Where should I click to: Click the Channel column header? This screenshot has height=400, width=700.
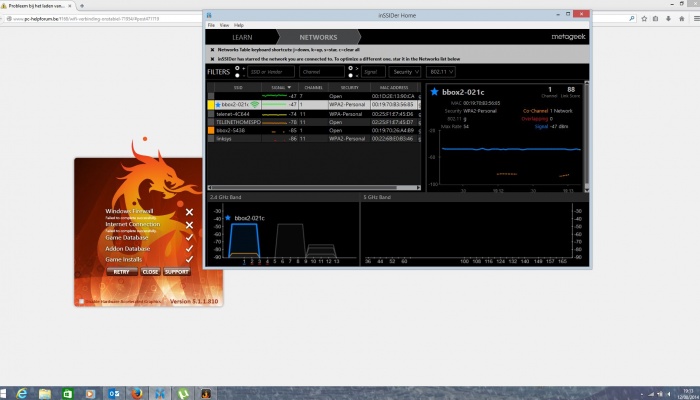(313, 88)
